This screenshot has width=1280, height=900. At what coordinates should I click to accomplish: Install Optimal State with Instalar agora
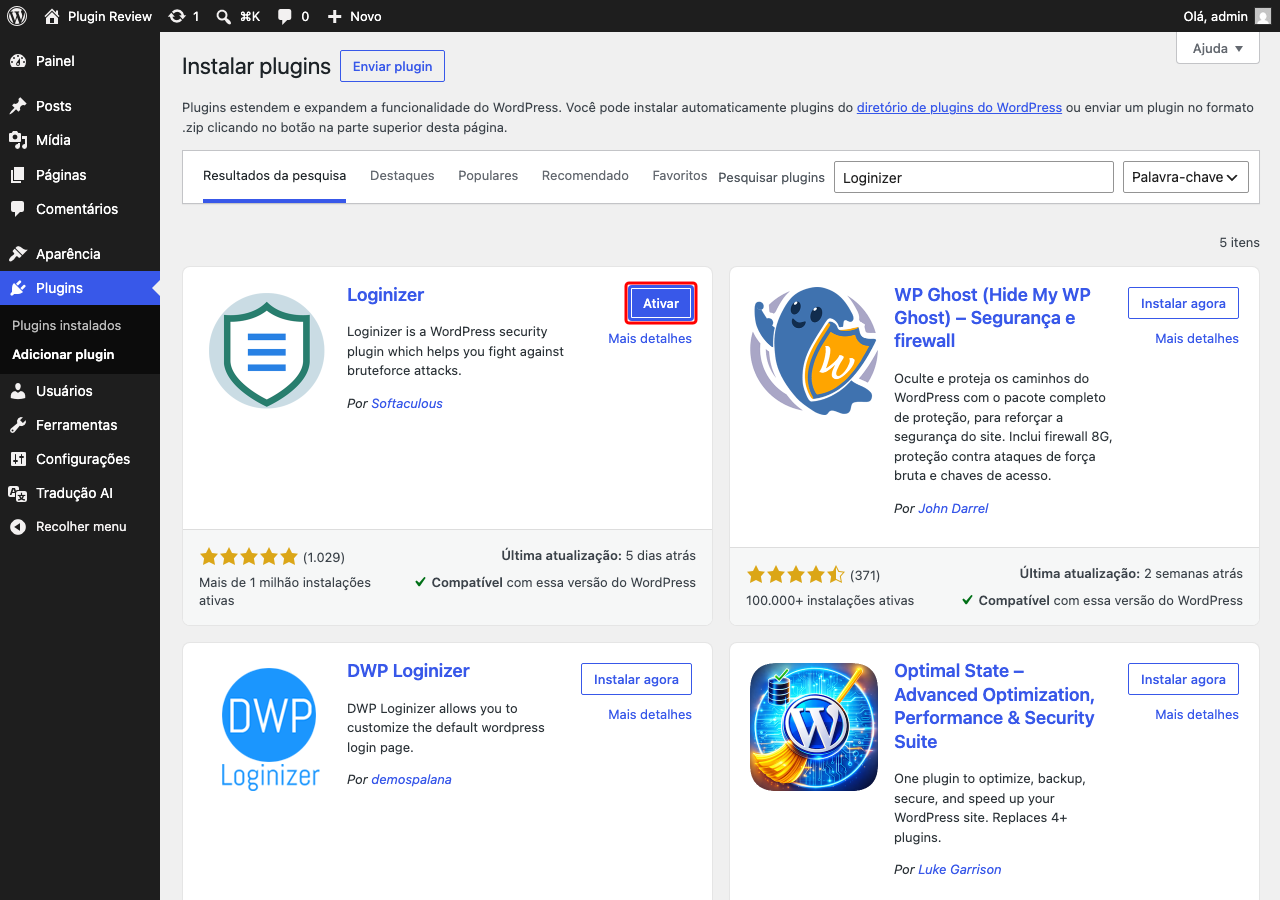[x=1183, y=679]
